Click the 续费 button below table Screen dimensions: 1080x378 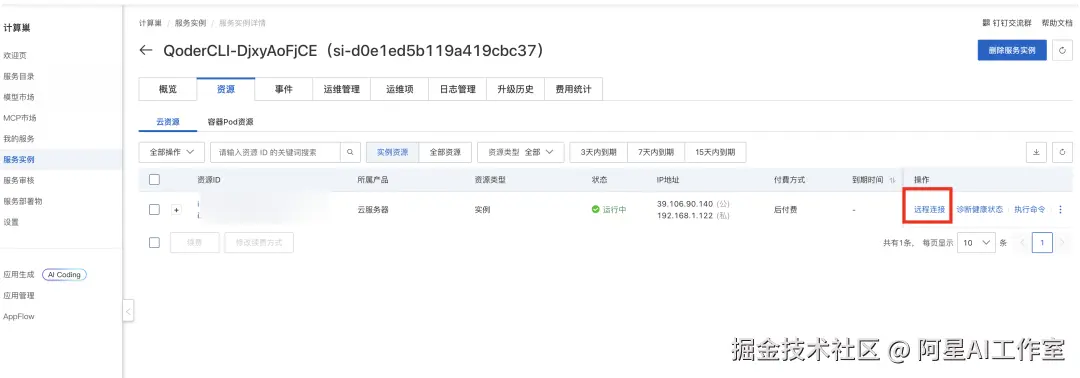click(195, 242)
